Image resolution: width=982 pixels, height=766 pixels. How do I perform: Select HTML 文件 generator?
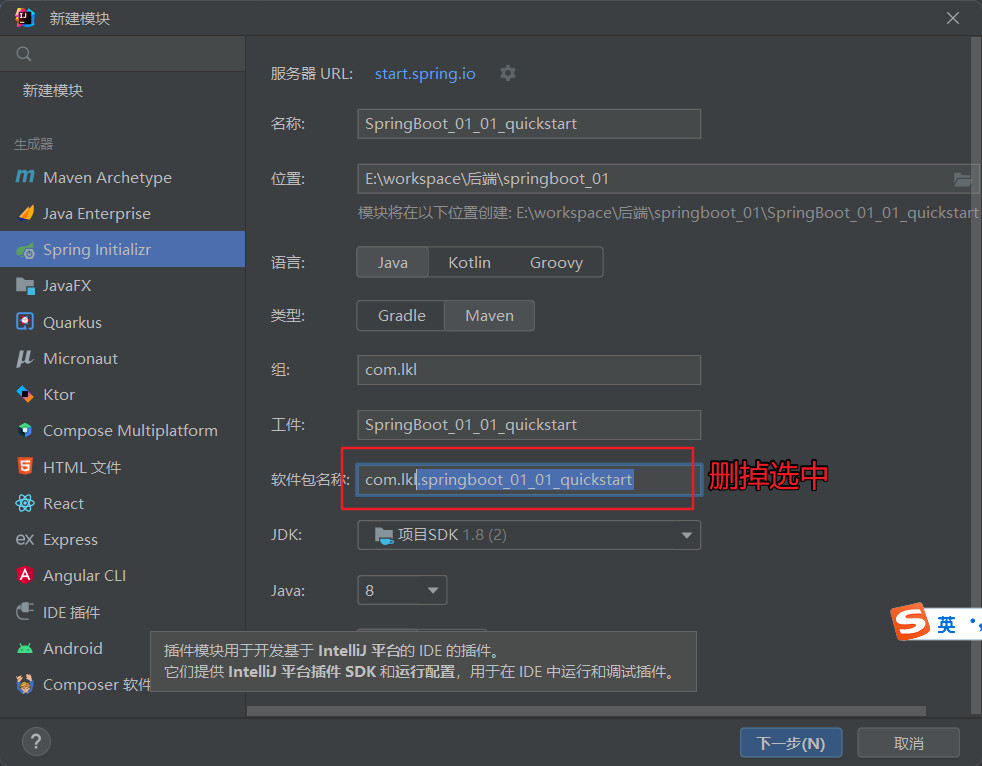tap(122, 467)
